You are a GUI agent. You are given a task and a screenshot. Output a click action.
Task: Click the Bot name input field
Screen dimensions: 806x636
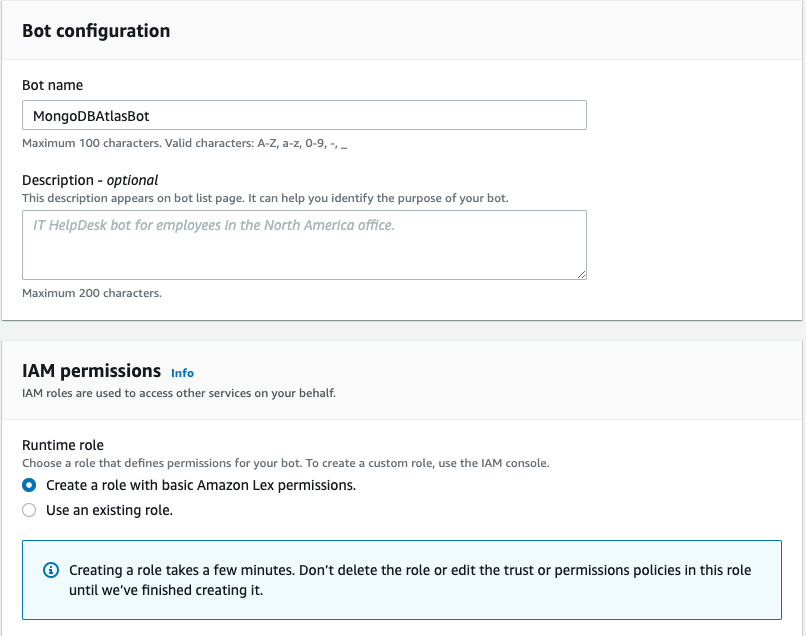click(x=304, y=115)
